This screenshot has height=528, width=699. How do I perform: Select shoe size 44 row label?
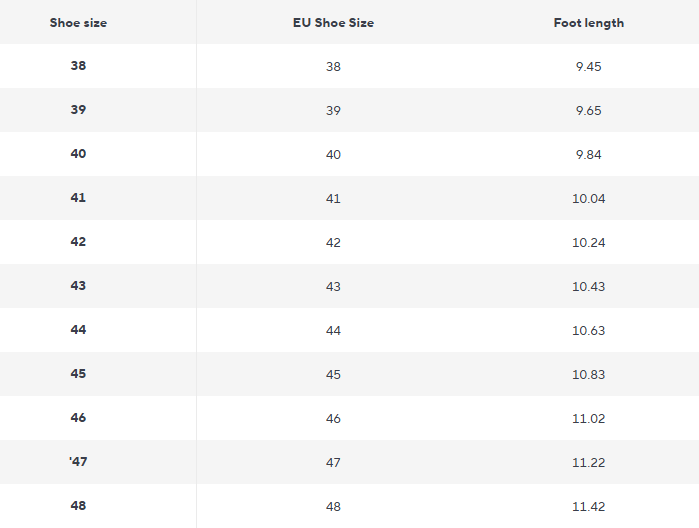coord(78,330)
